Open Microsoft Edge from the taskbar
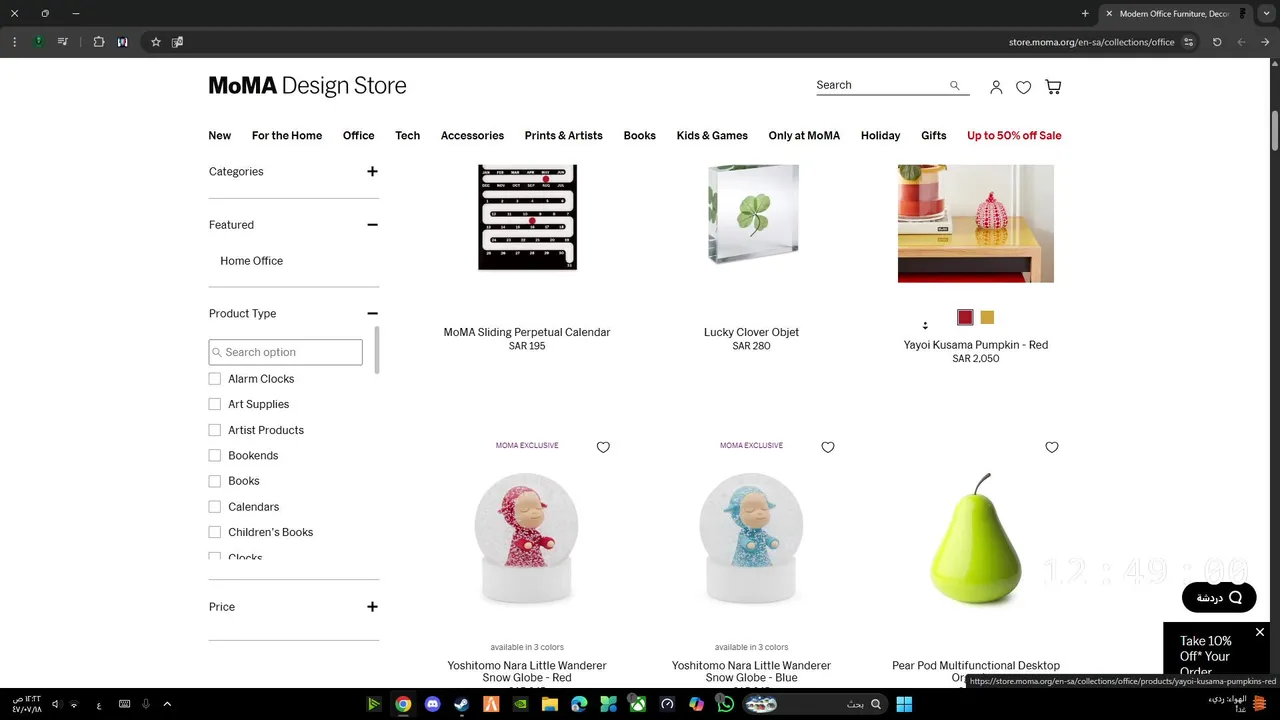The image size is (1280, 720). point(579,704)
